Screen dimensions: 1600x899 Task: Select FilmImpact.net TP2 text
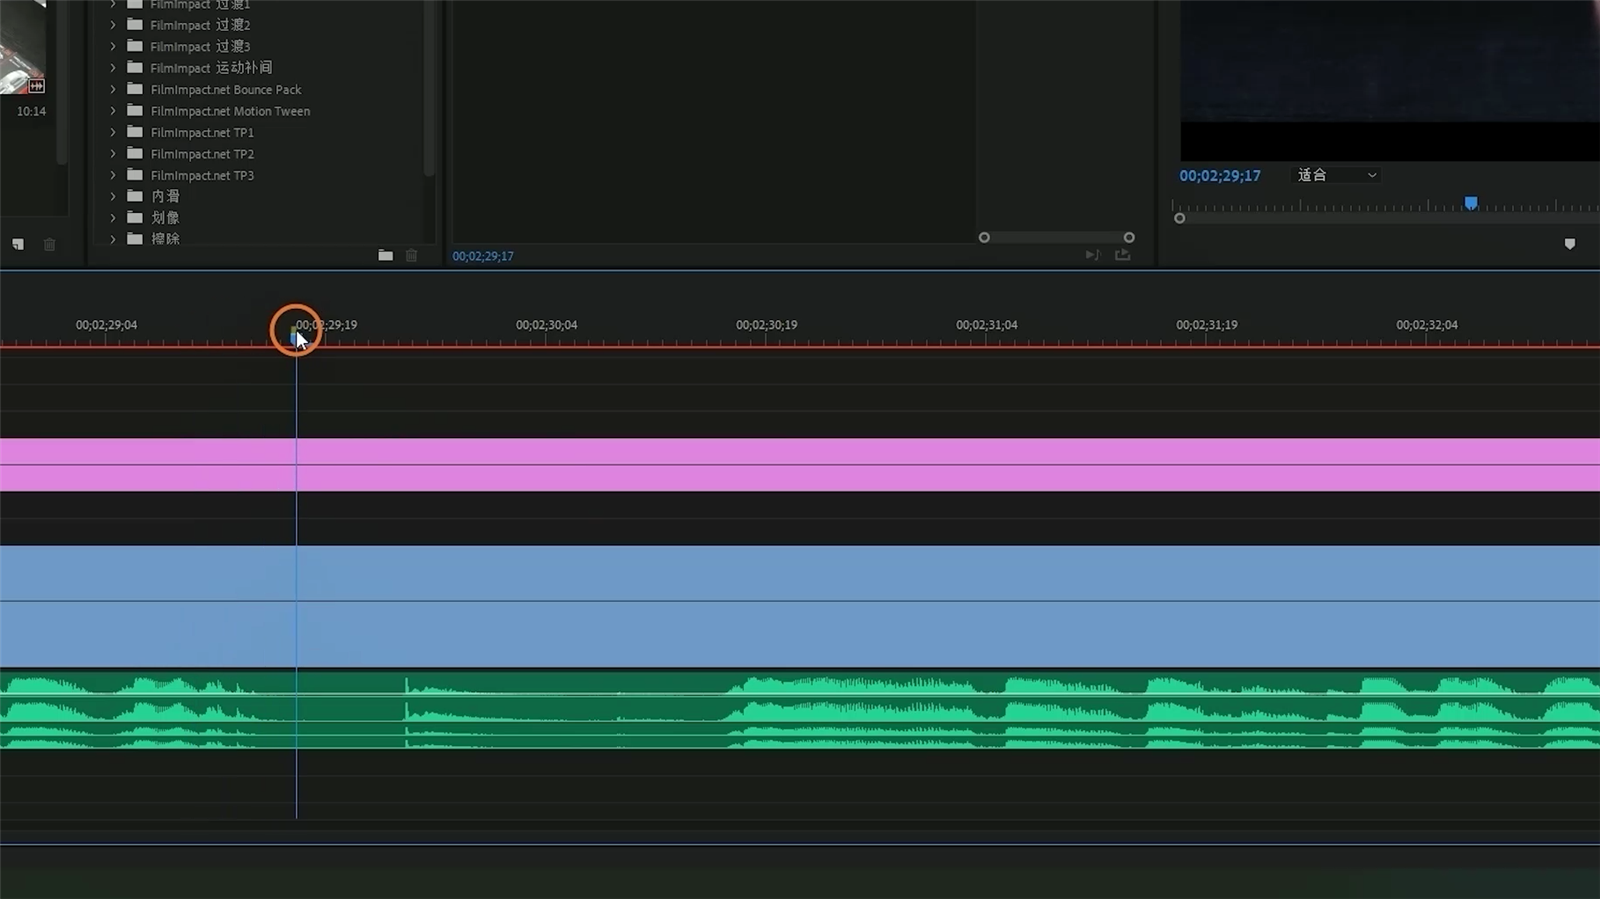[x=202, y=154]
